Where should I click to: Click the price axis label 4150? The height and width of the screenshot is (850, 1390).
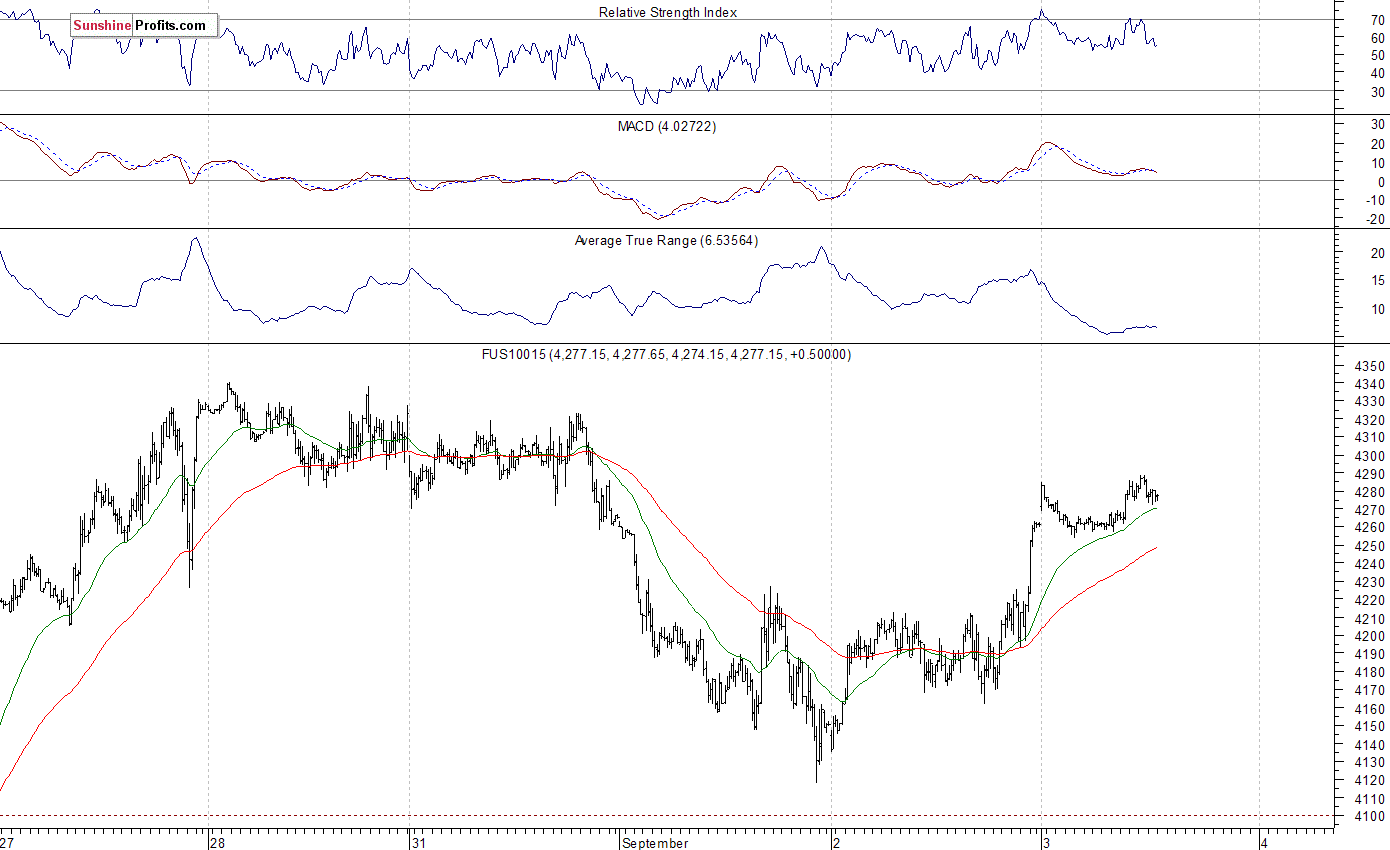pyautogui.click(x=1369, y=727)
